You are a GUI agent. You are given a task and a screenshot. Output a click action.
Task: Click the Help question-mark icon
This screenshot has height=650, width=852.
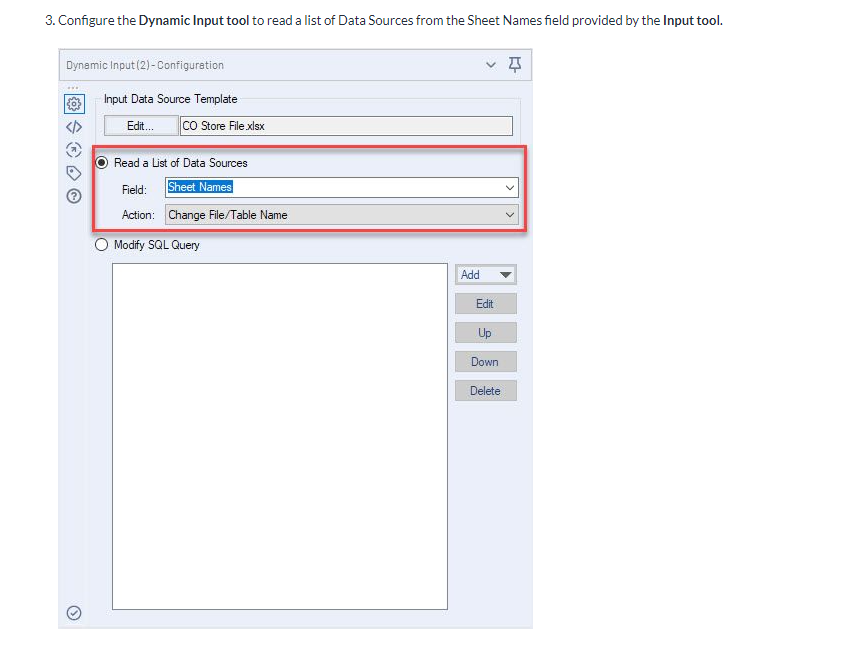73,195
